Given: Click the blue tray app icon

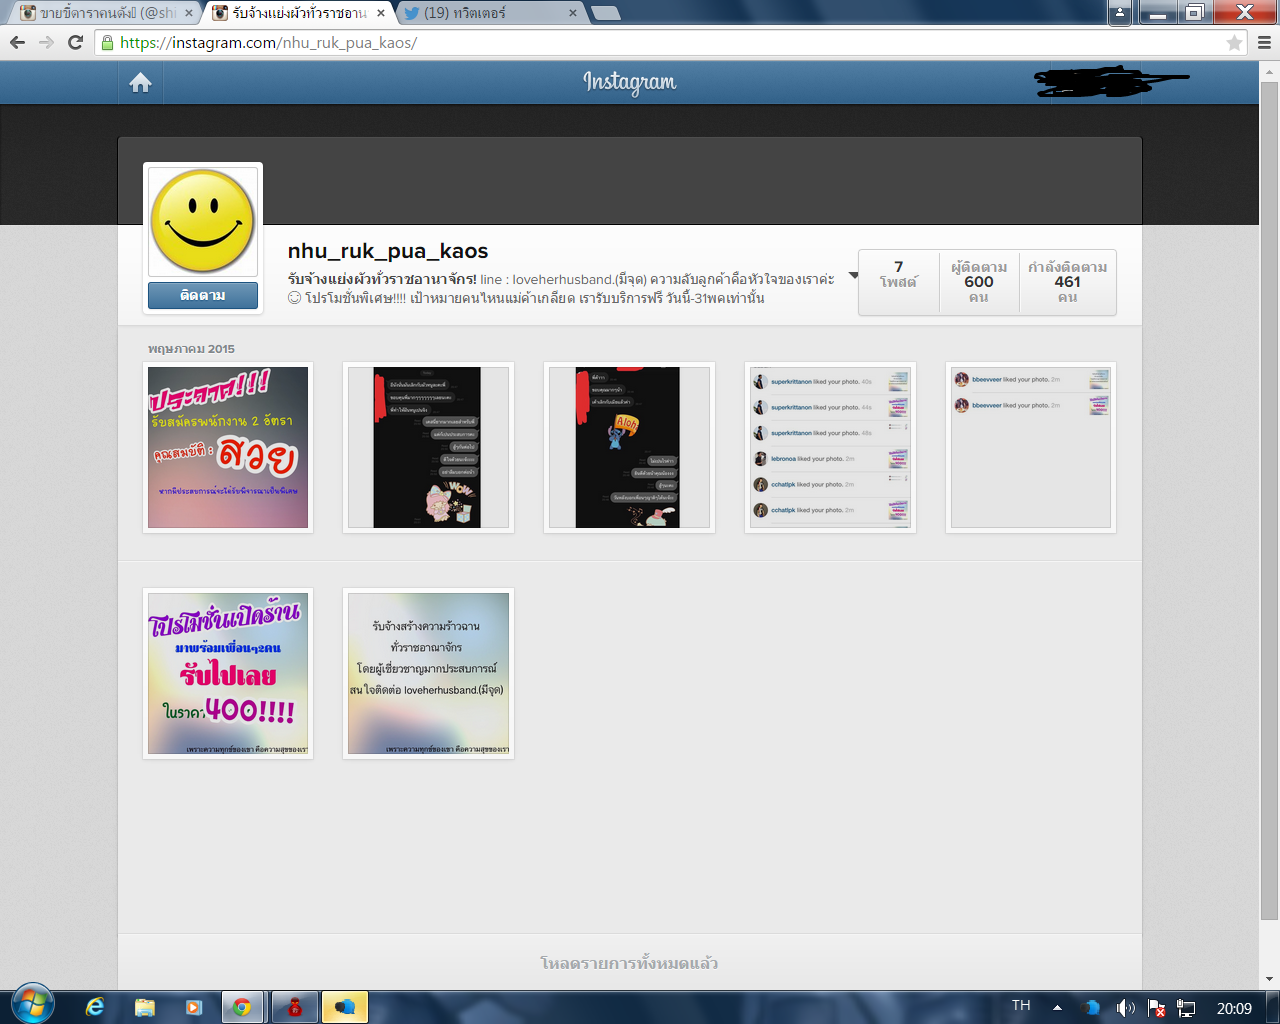Looking at the screenshot, I should [1091, 1007].
